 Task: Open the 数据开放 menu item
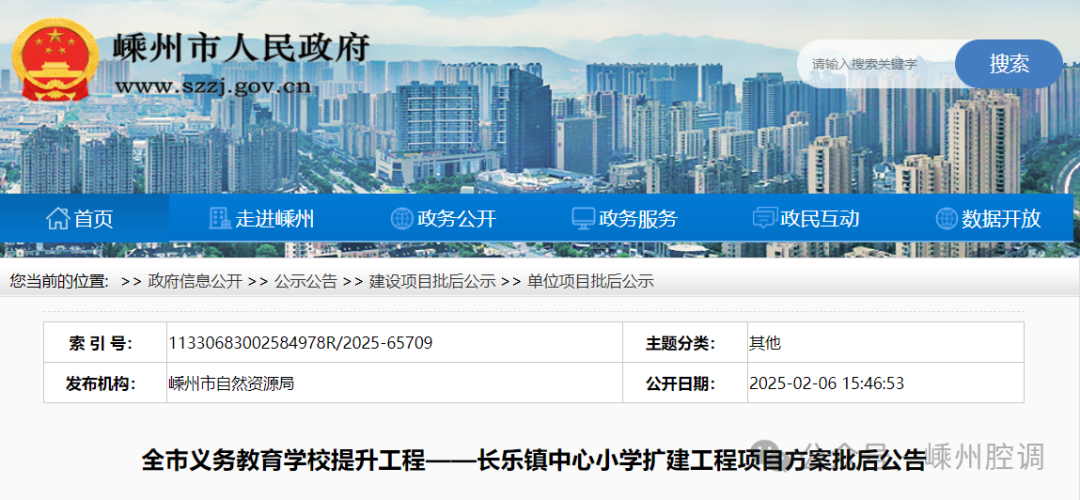[x=1001, y=218]
